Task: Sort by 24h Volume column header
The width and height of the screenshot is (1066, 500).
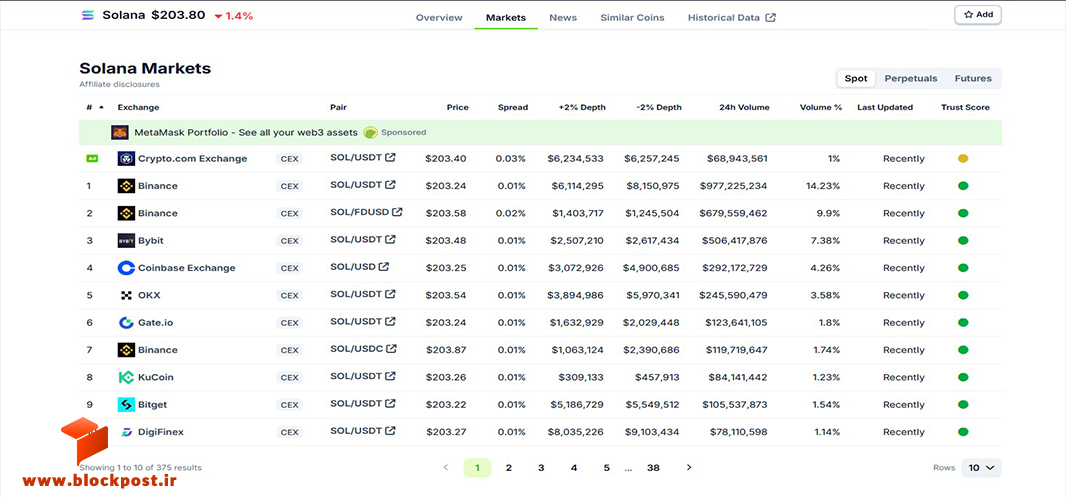Action: tap(744, 107)
